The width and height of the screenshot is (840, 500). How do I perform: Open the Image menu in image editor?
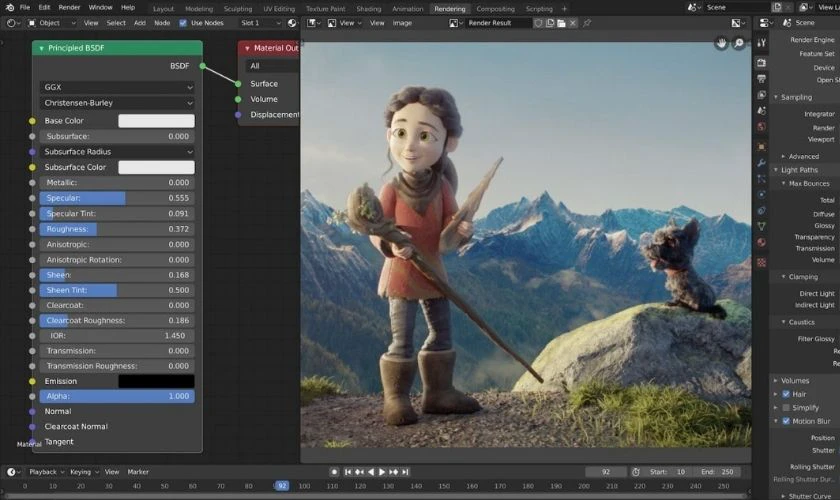[402, 23]
